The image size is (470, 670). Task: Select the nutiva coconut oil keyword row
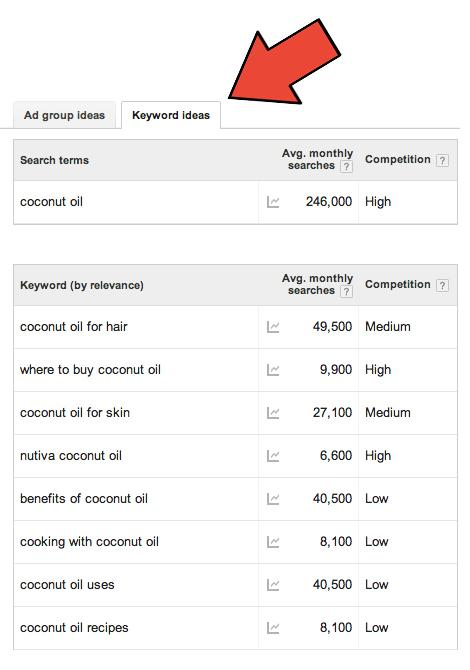[x=235, y=456]
